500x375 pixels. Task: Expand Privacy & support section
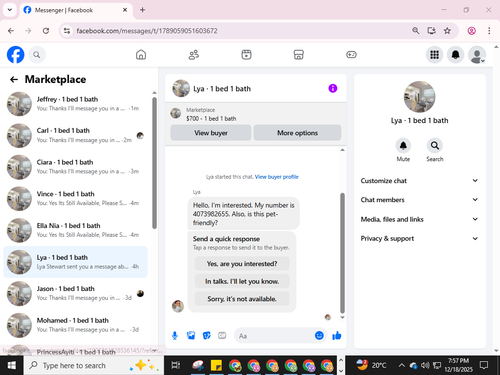pyautogui.click(x=419, y=238)
